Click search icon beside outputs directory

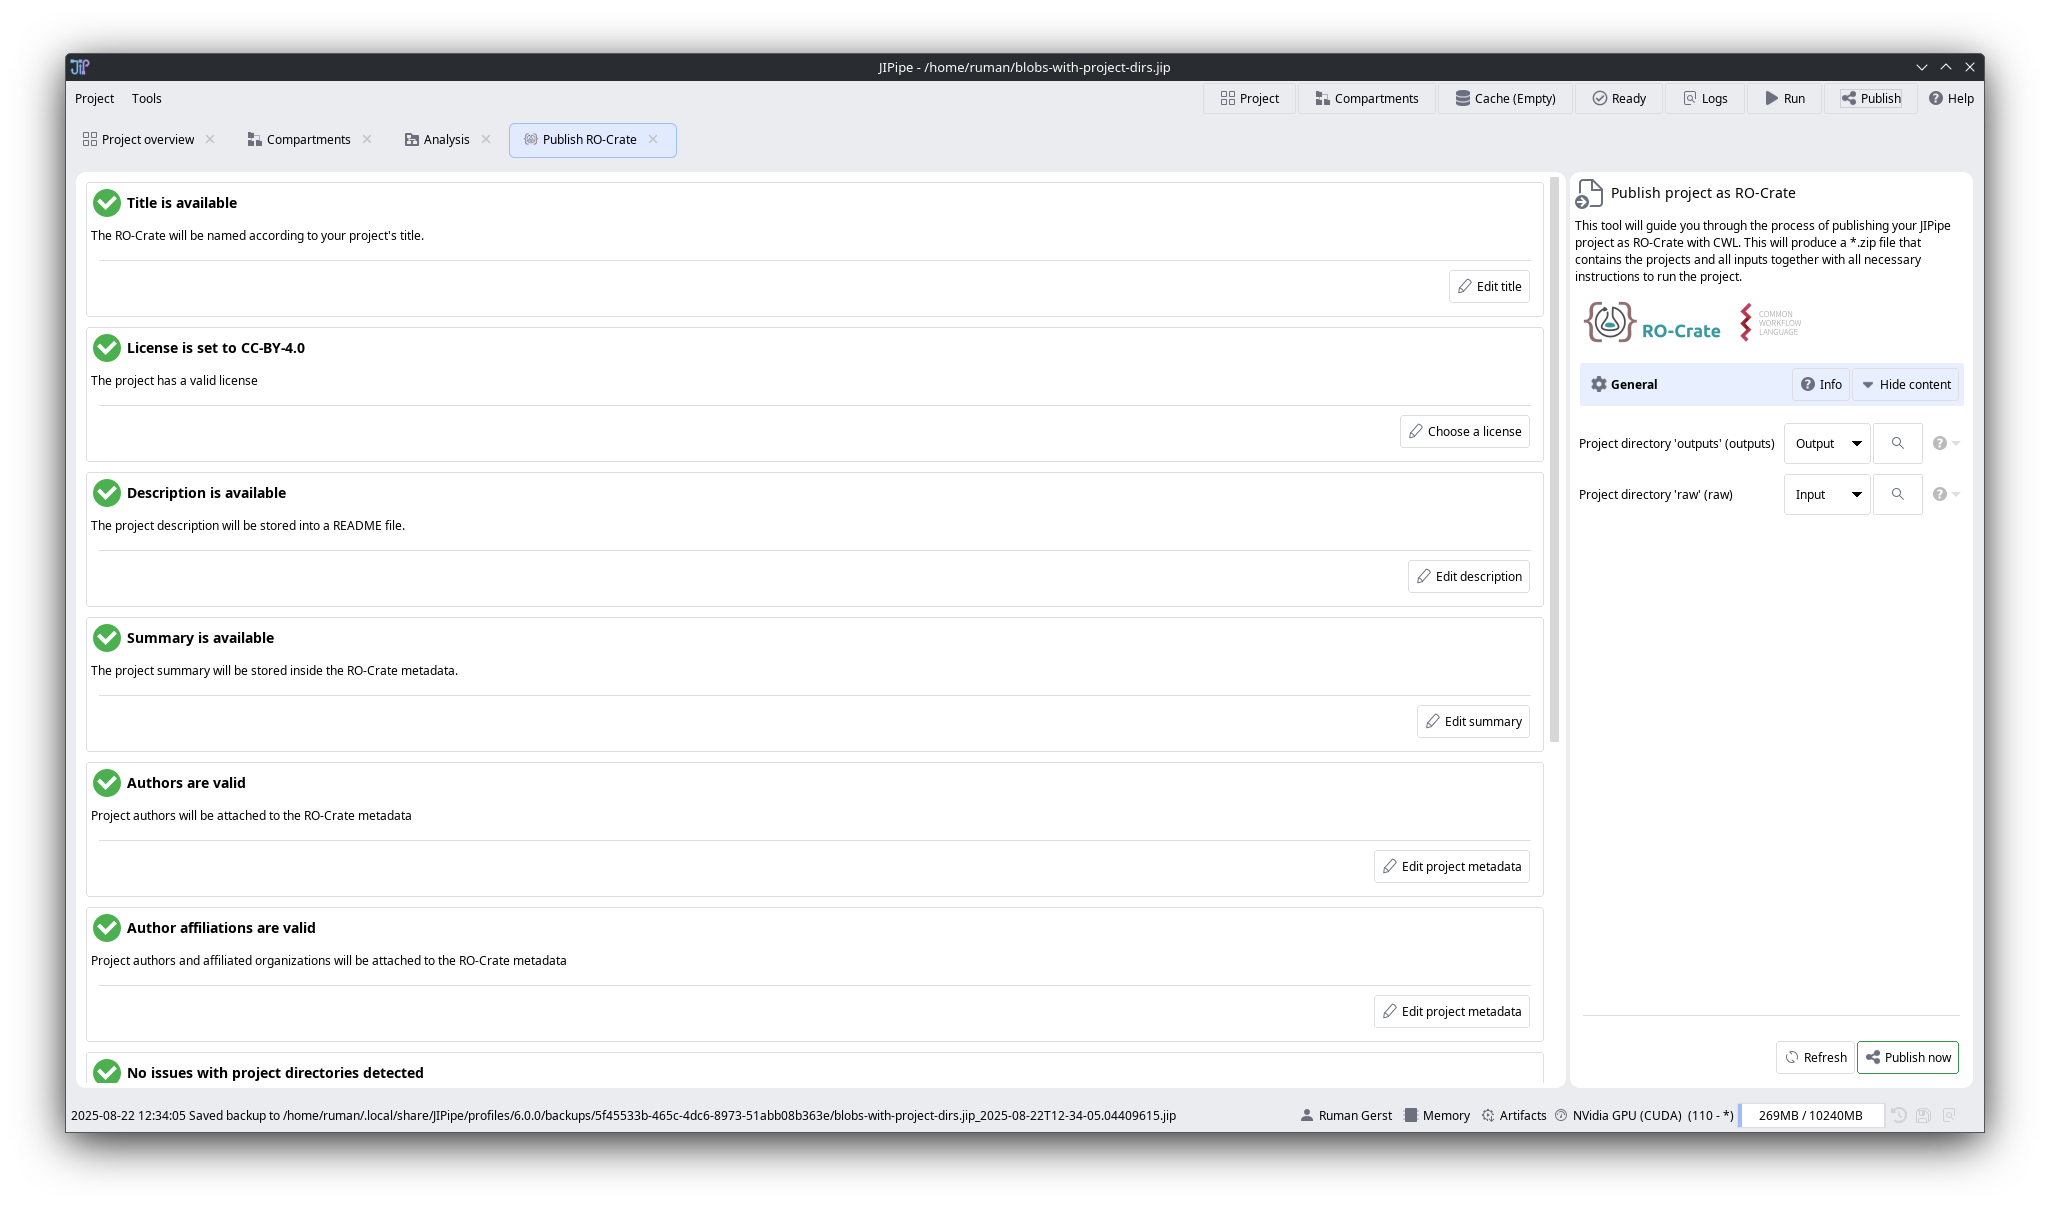tap(1897, 443)
